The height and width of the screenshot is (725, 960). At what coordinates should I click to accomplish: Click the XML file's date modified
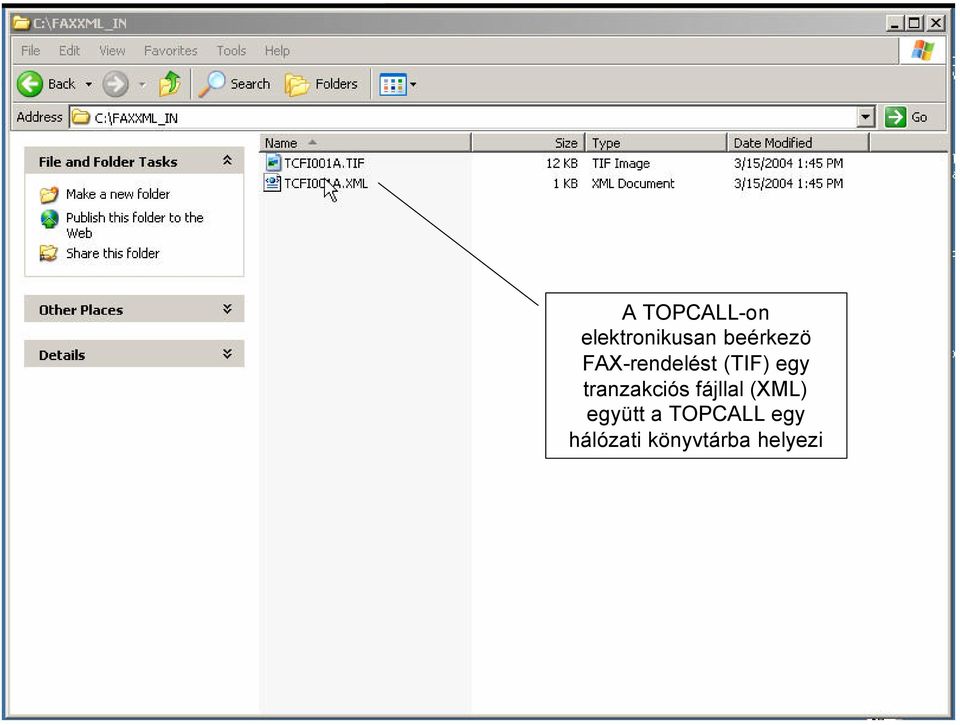pos(789,184)
